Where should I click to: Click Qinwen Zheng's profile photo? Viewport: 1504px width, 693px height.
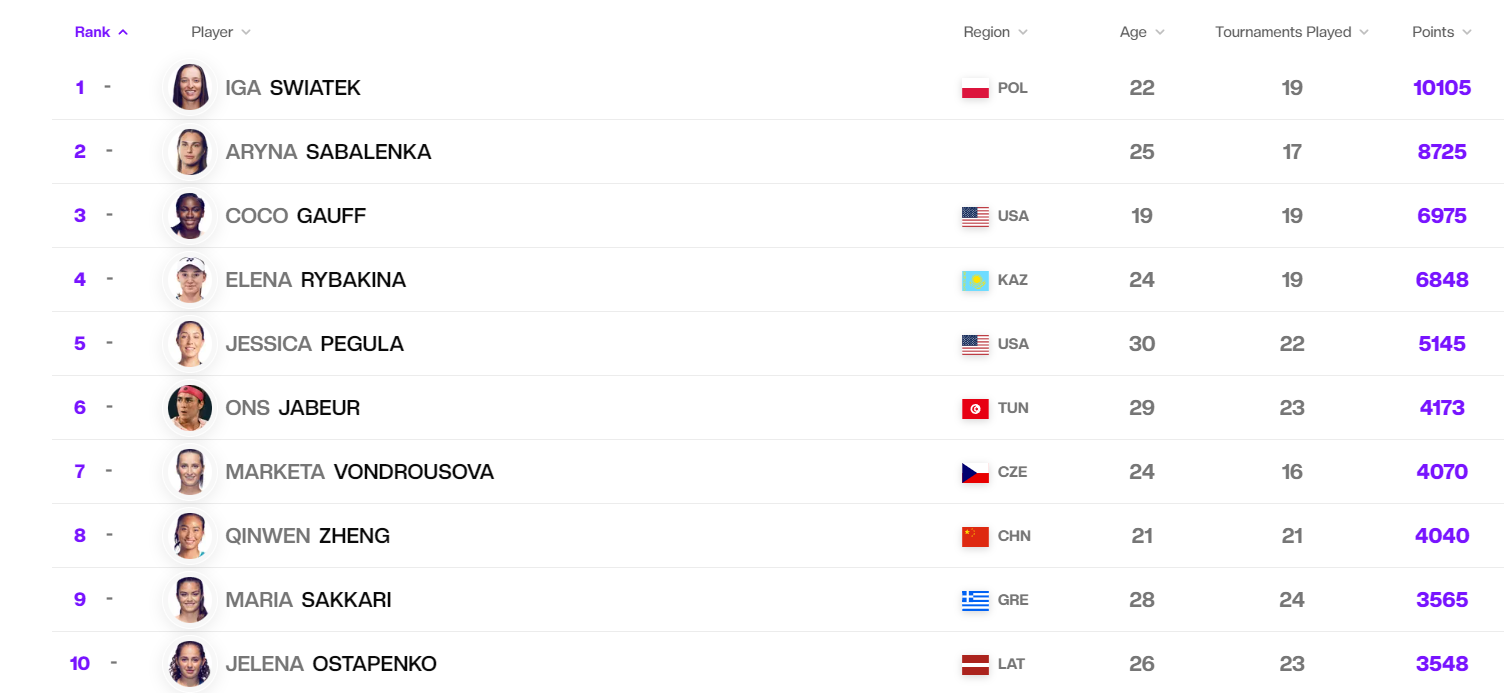click(190, 536)
